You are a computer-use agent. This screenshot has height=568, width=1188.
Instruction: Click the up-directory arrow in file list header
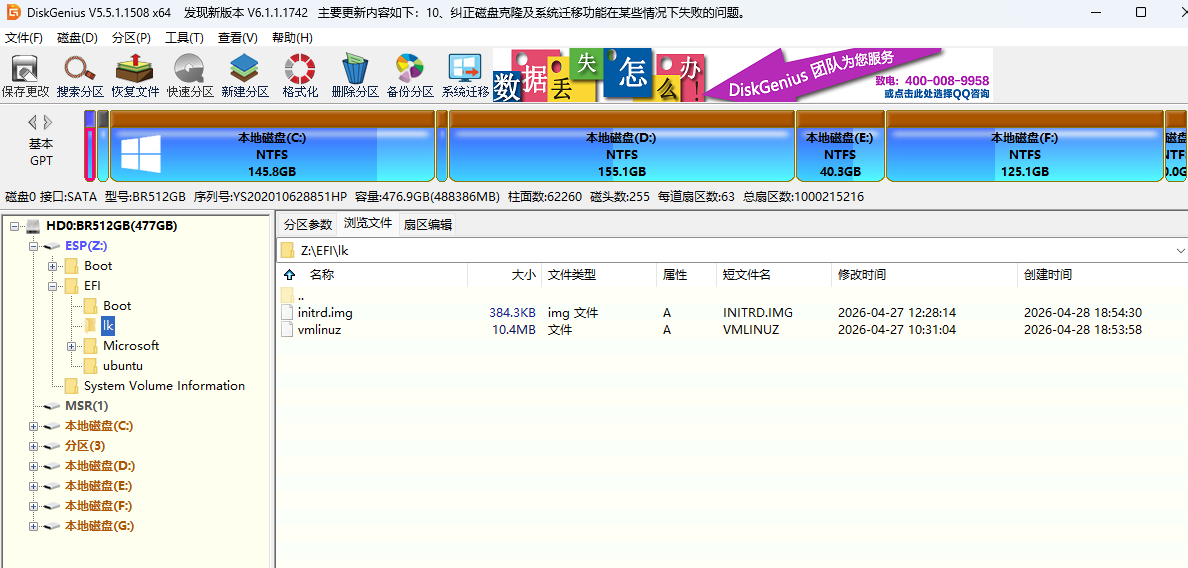pos(289,275)
